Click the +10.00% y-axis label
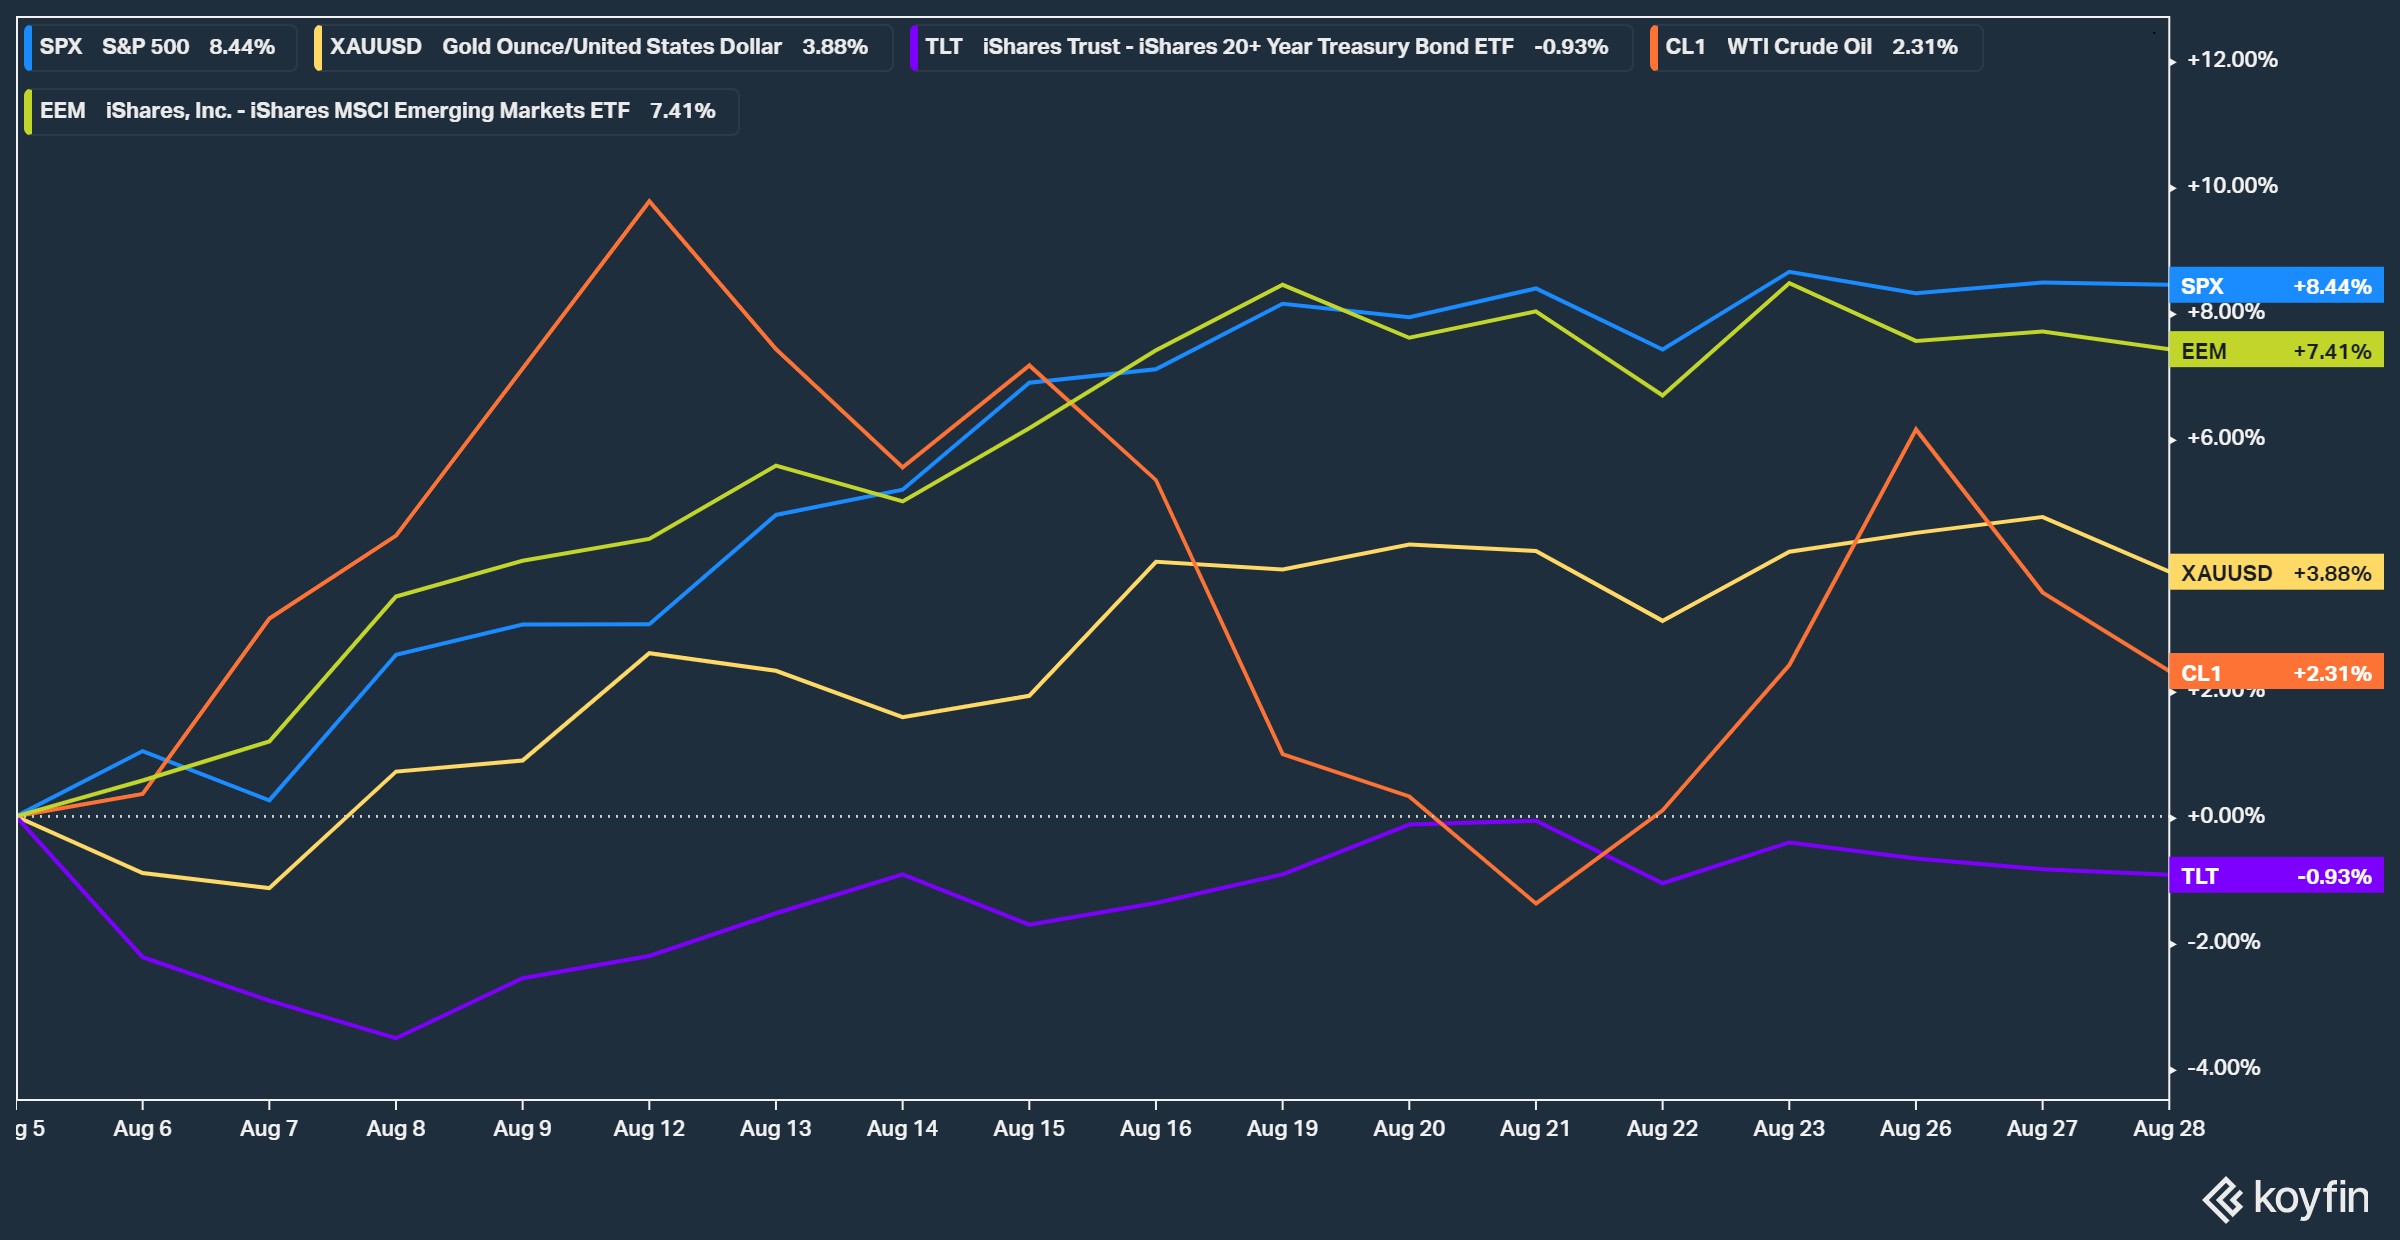Image resolution: width=2400 pixels, height=1240 pixels. (x=2232, y=186)
